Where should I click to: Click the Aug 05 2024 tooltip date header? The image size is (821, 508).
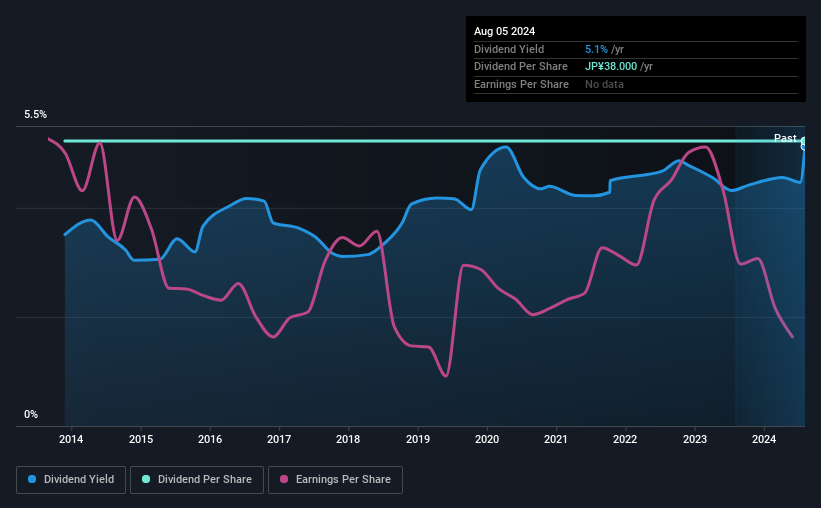pyautogui.click(x=504, y=31)
